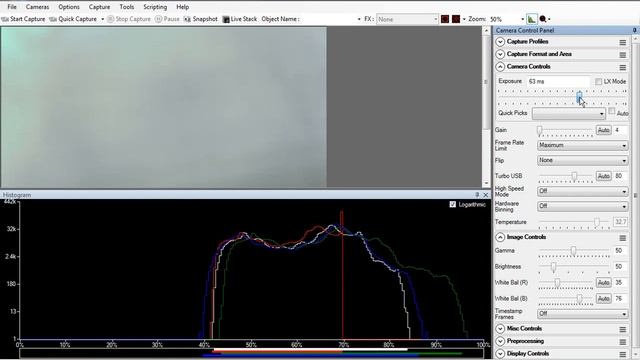Expand the Capture Format and Area section
Image resolution: width=640 pixels, height=360 pixels.
point(500,54)
